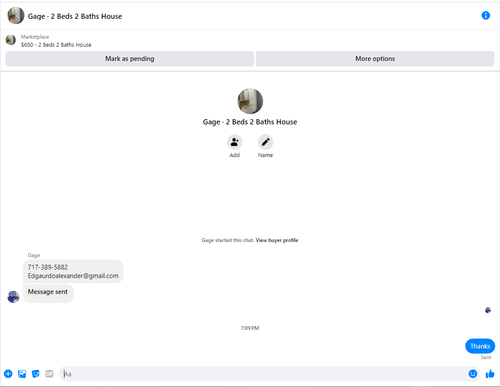Send a thumbs-up like
500x387 pixels.
pyautogui.click(x=490, y=374)
